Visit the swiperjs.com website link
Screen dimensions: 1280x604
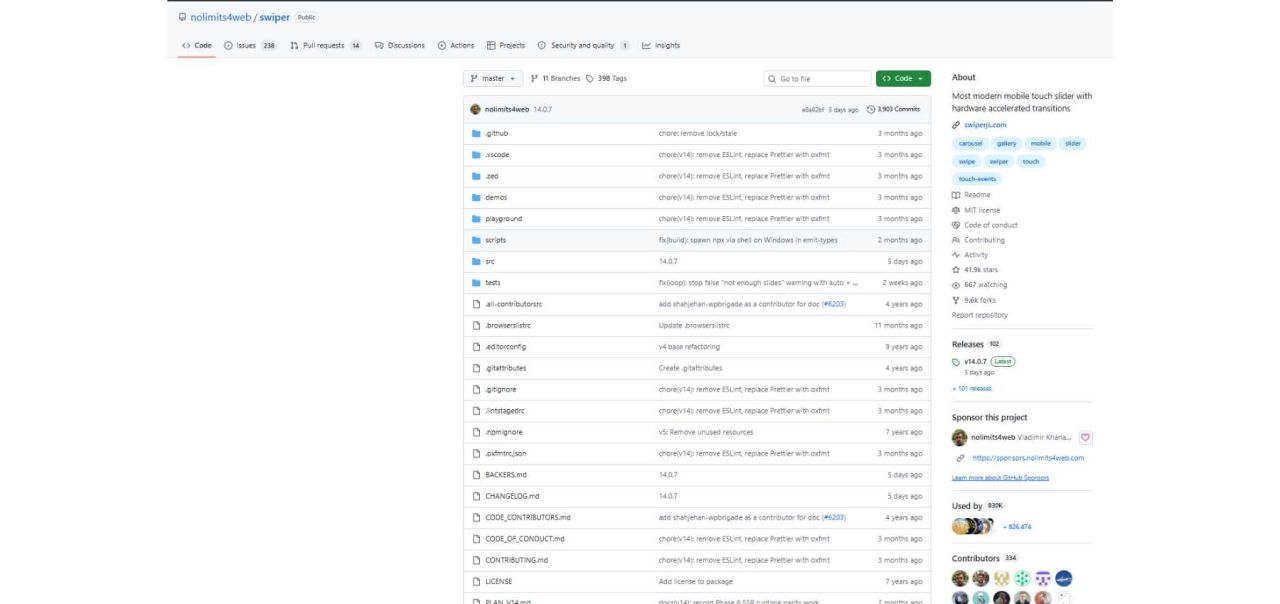pyautogui.click(x=985, y=125)
